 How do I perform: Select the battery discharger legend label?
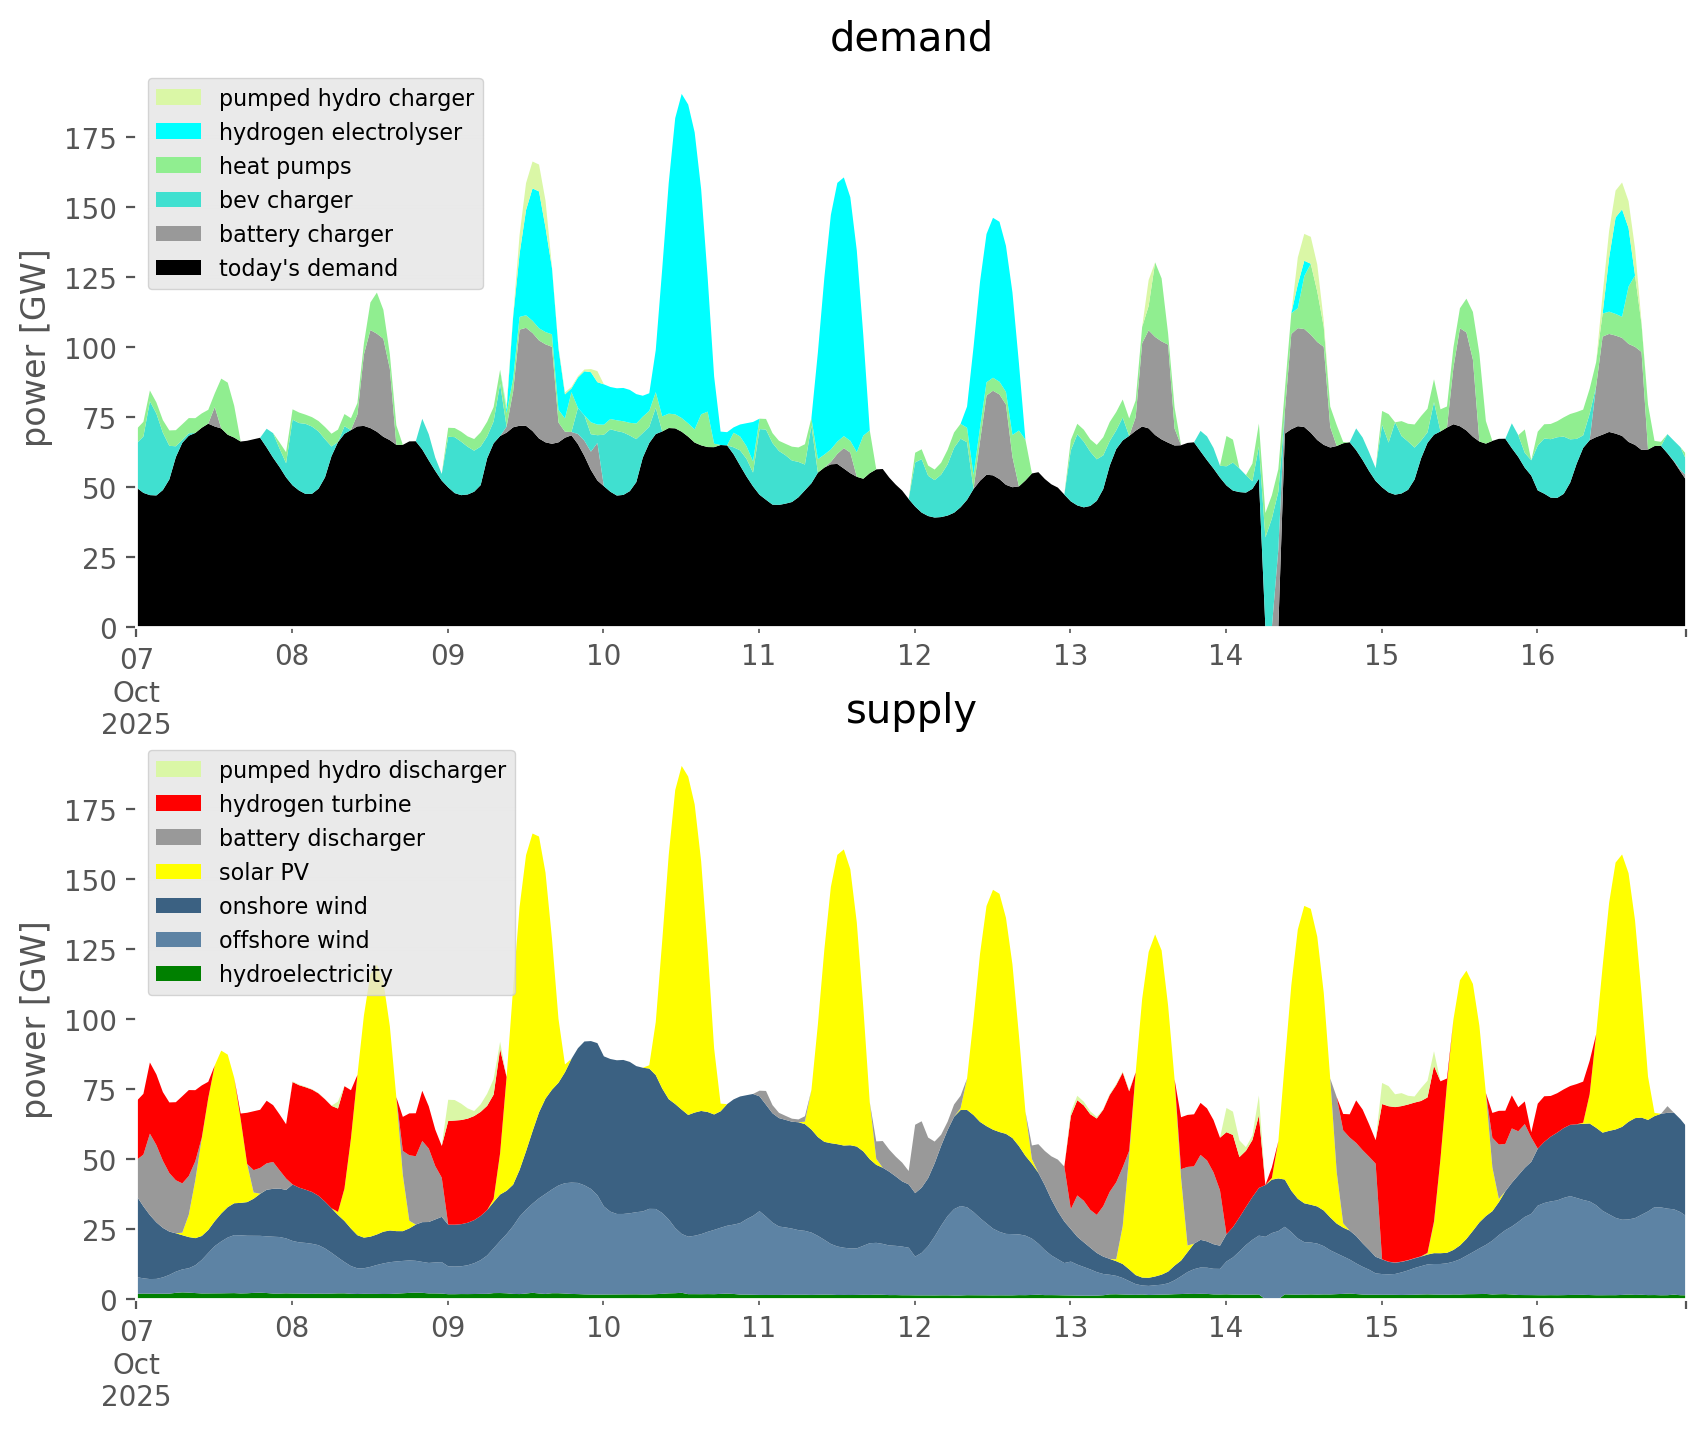tap(321, 838)
